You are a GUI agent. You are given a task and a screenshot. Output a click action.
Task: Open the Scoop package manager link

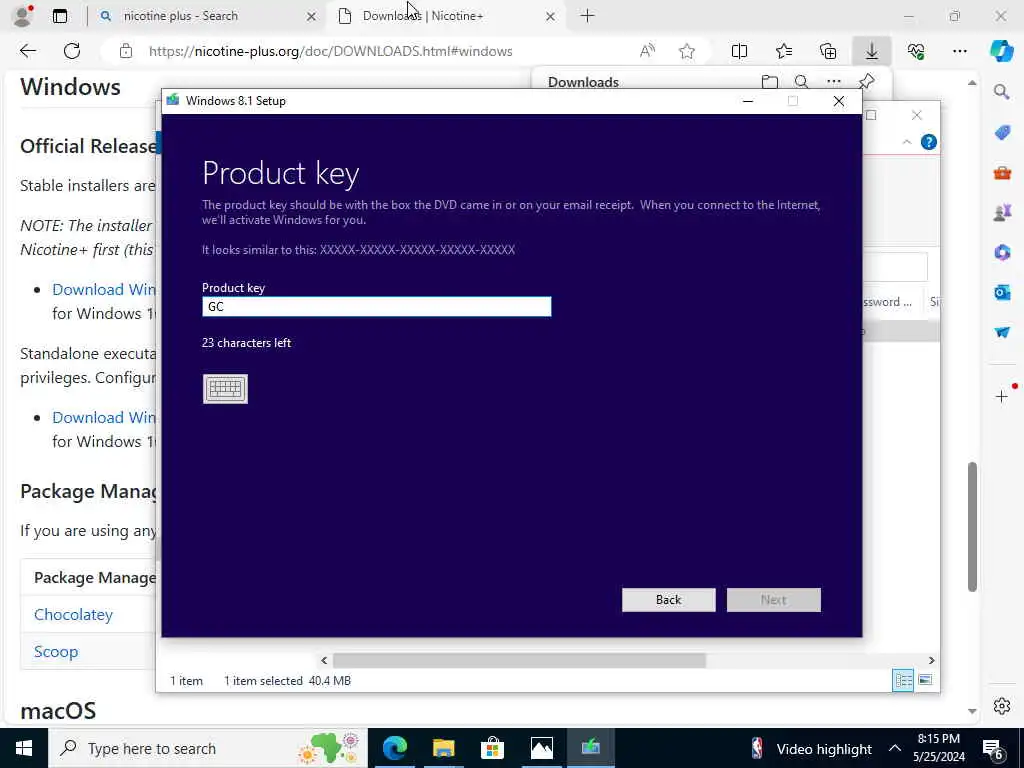[x=56, y=652]
